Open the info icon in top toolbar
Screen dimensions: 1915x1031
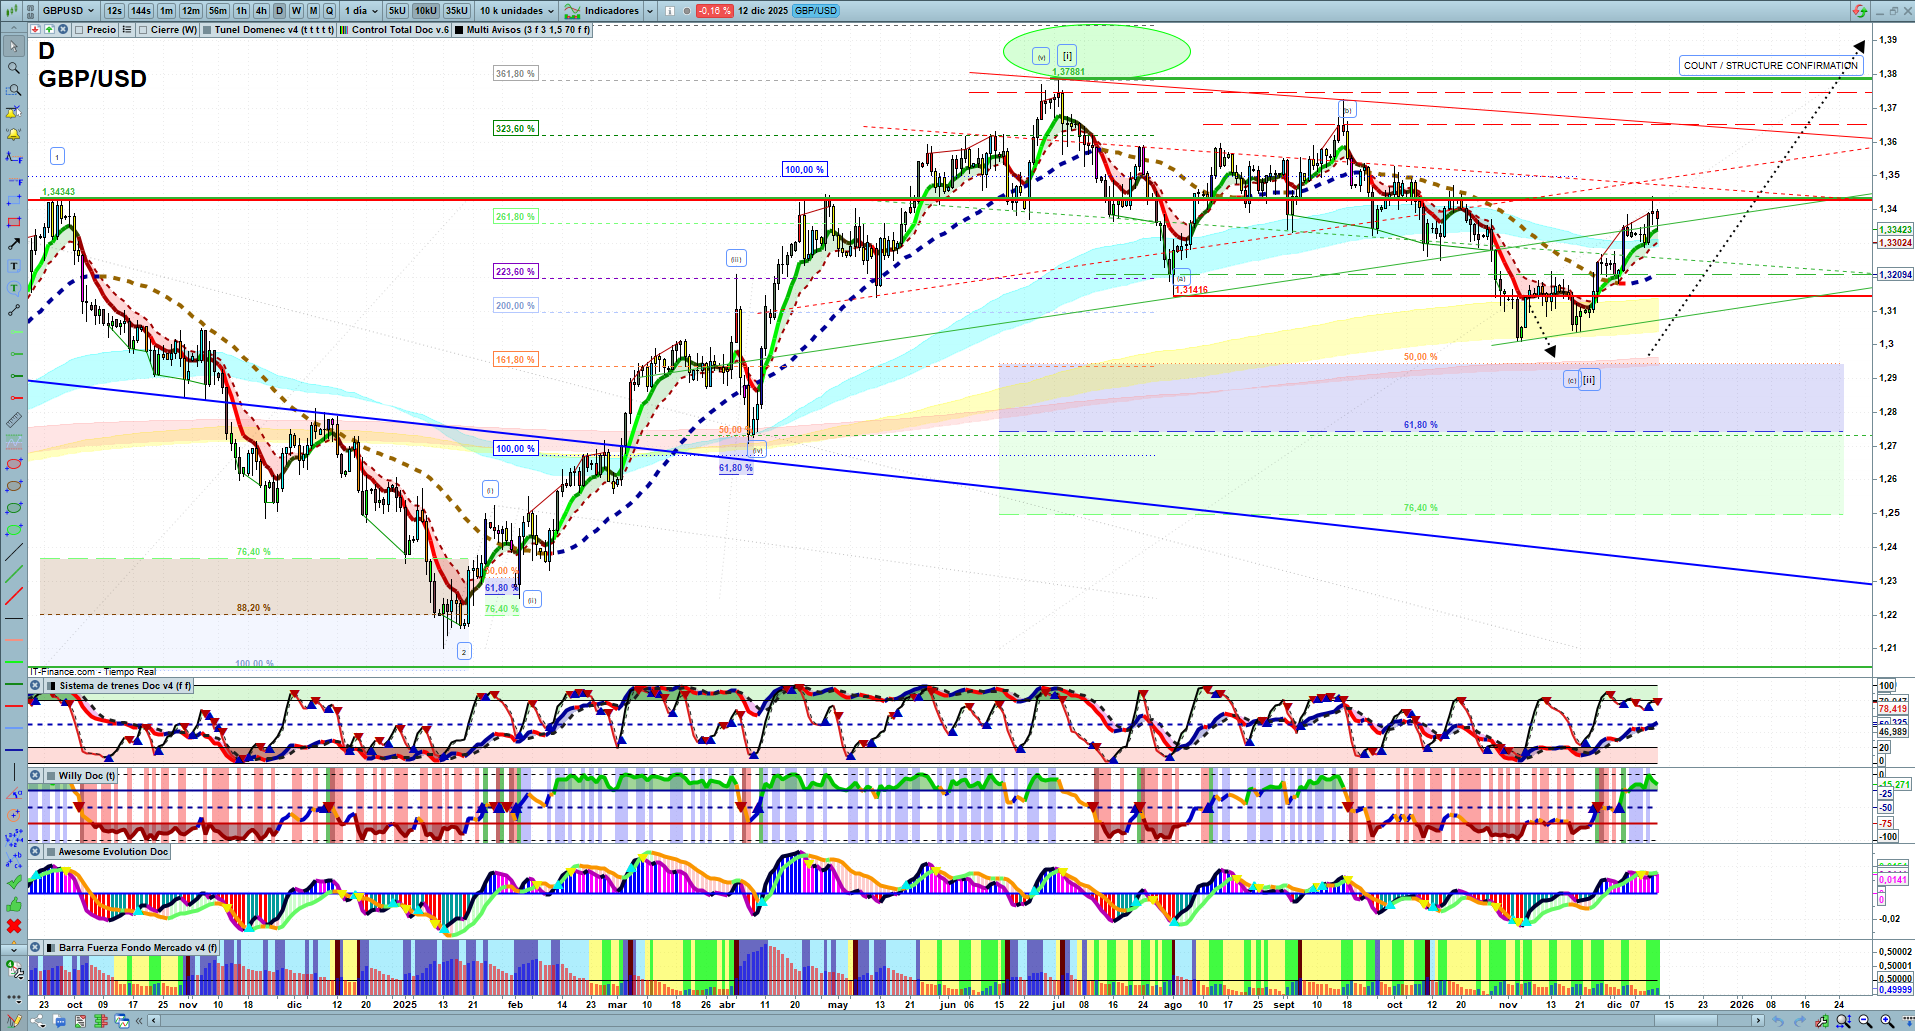tap(670, 11)
